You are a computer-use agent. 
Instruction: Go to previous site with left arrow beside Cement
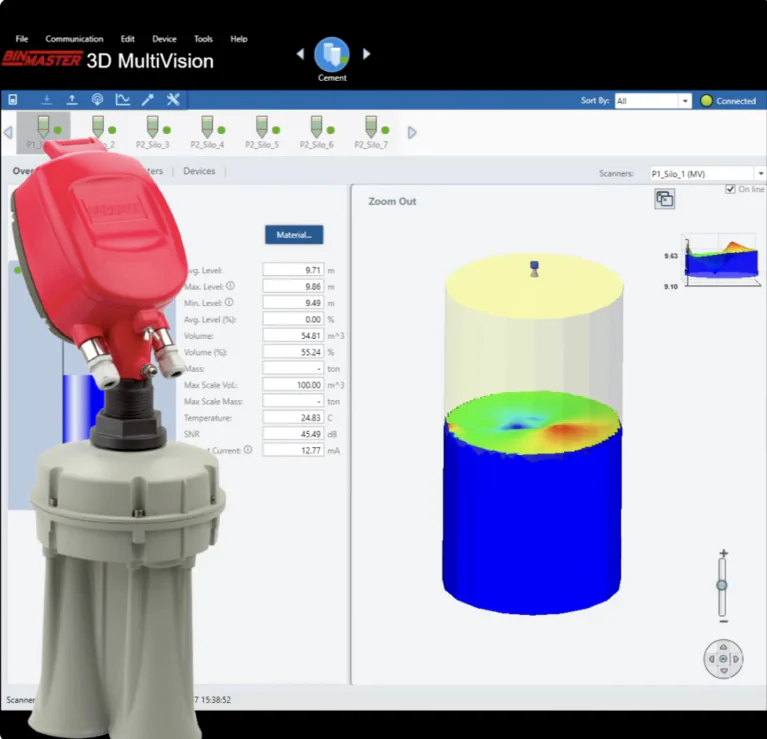click(300, 54)
